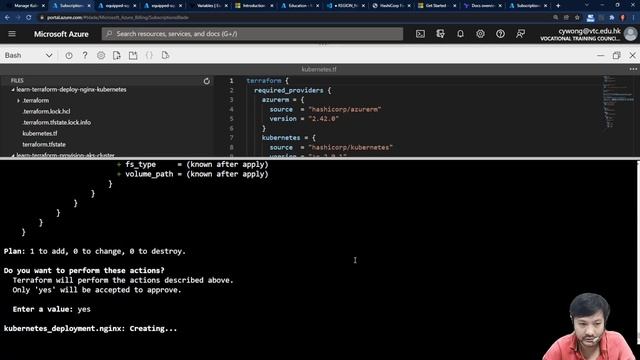Bookmark this page with the star icon
640x360 pixels.
point(577,18)
